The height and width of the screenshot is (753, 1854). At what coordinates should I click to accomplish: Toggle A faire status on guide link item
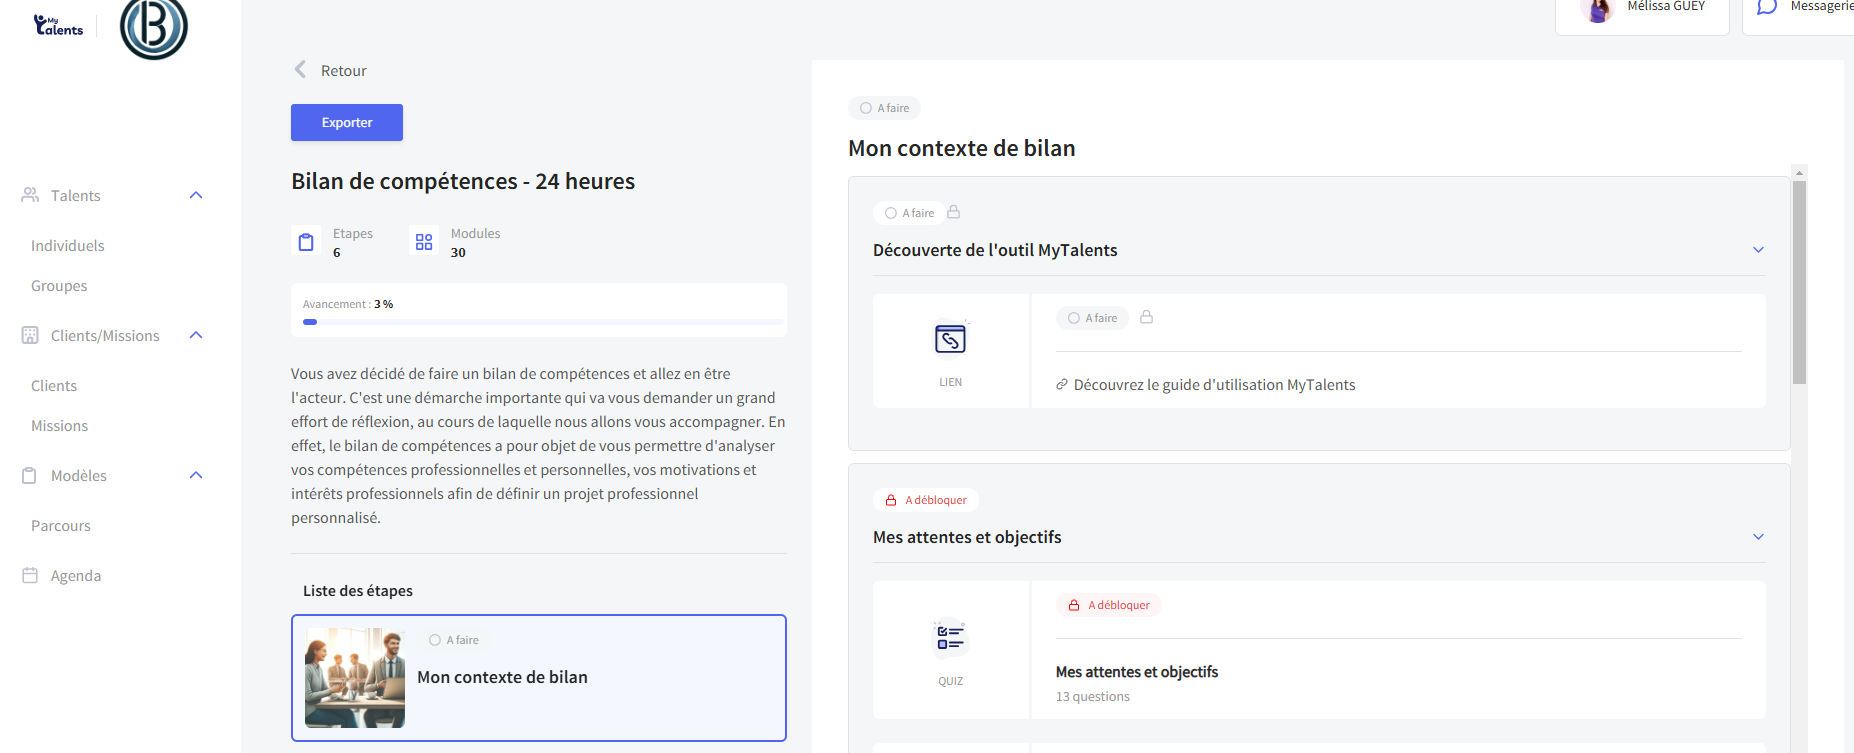click(1092, 318)
